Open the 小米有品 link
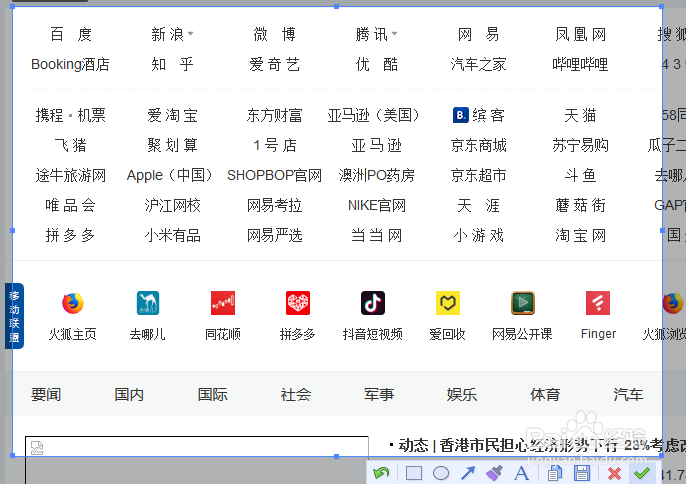686x484 pixels. point(173,235)
